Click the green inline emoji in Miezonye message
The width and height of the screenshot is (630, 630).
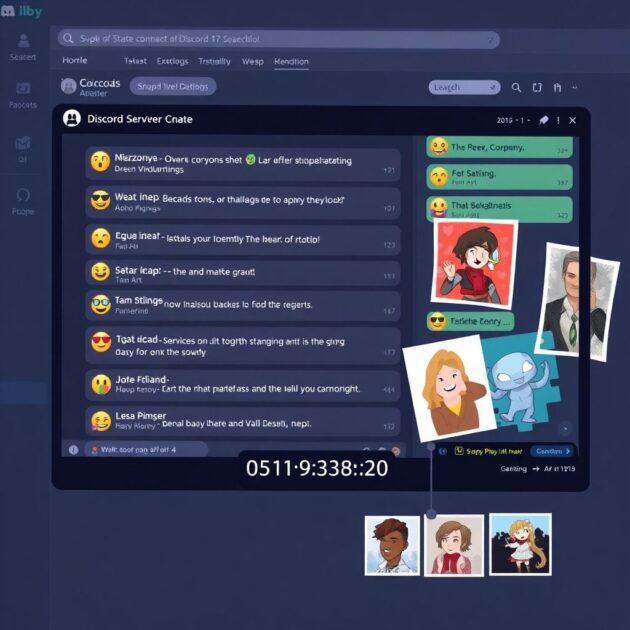click(250, 160)
